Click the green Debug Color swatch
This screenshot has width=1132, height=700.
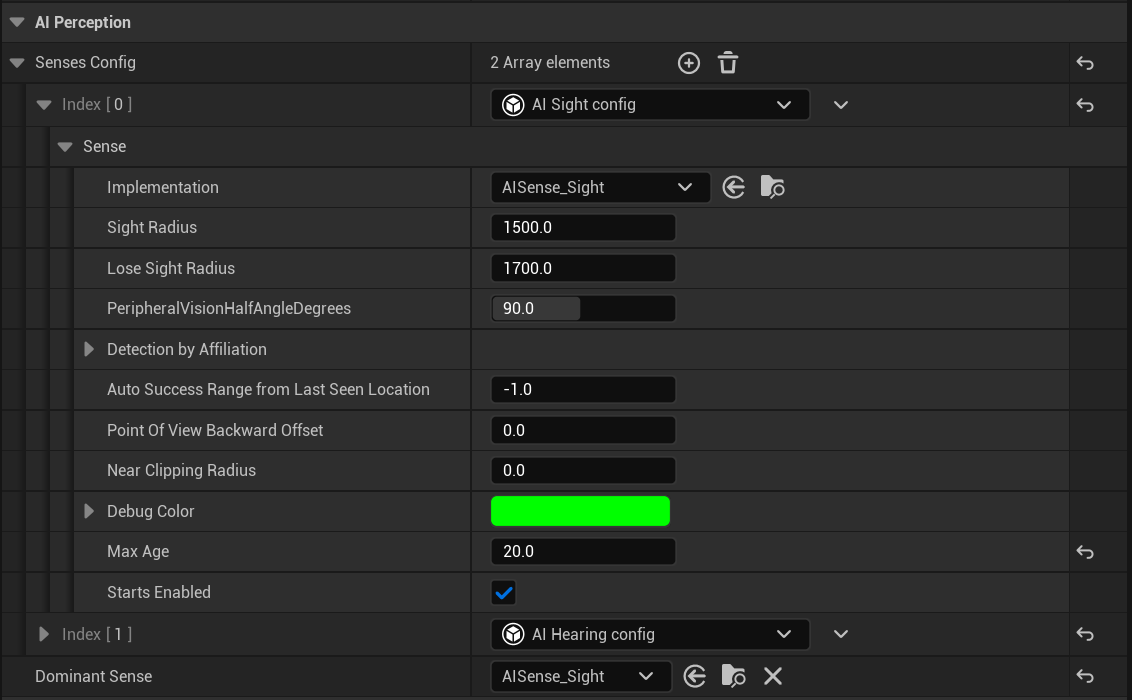[580, 511]
